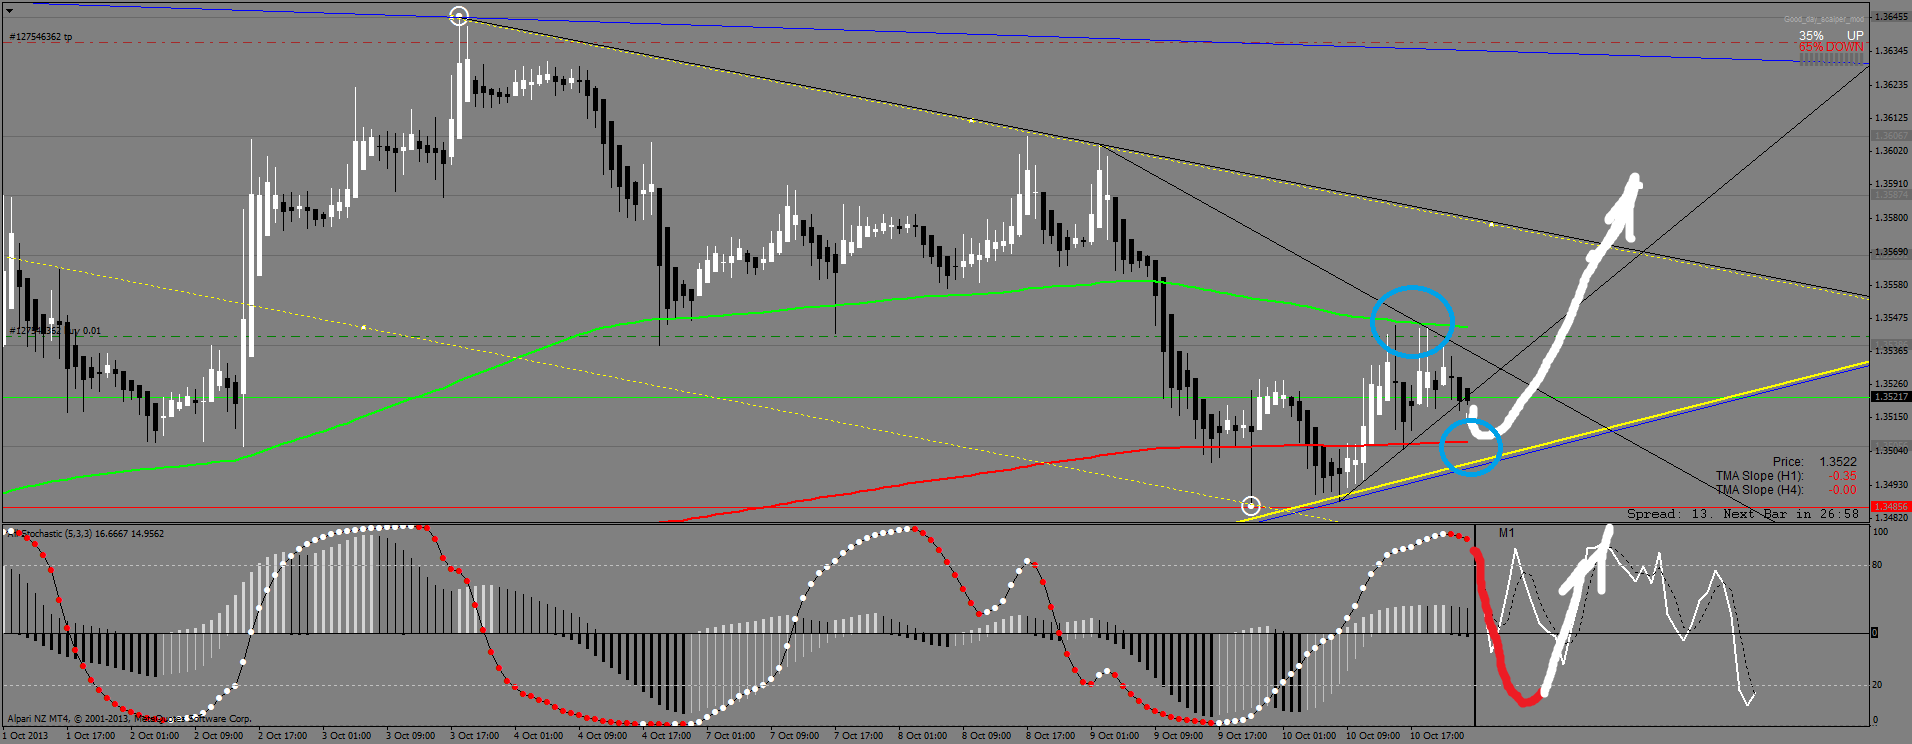Click the 9 Oct 01:00 time label

pos(1114,736)
